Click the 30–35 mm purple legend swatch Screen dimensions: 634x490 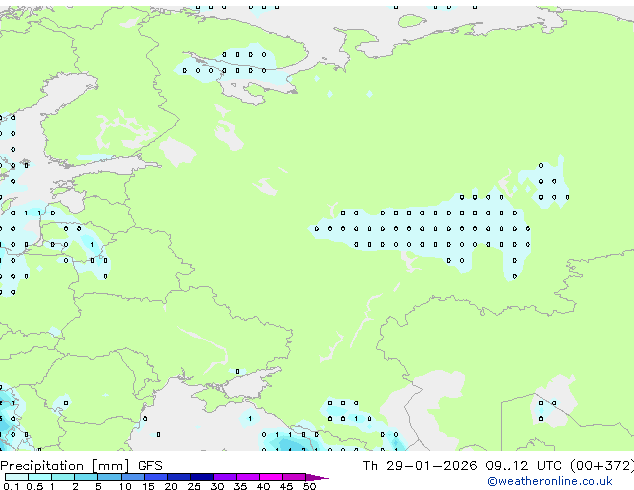pos(224,477)
